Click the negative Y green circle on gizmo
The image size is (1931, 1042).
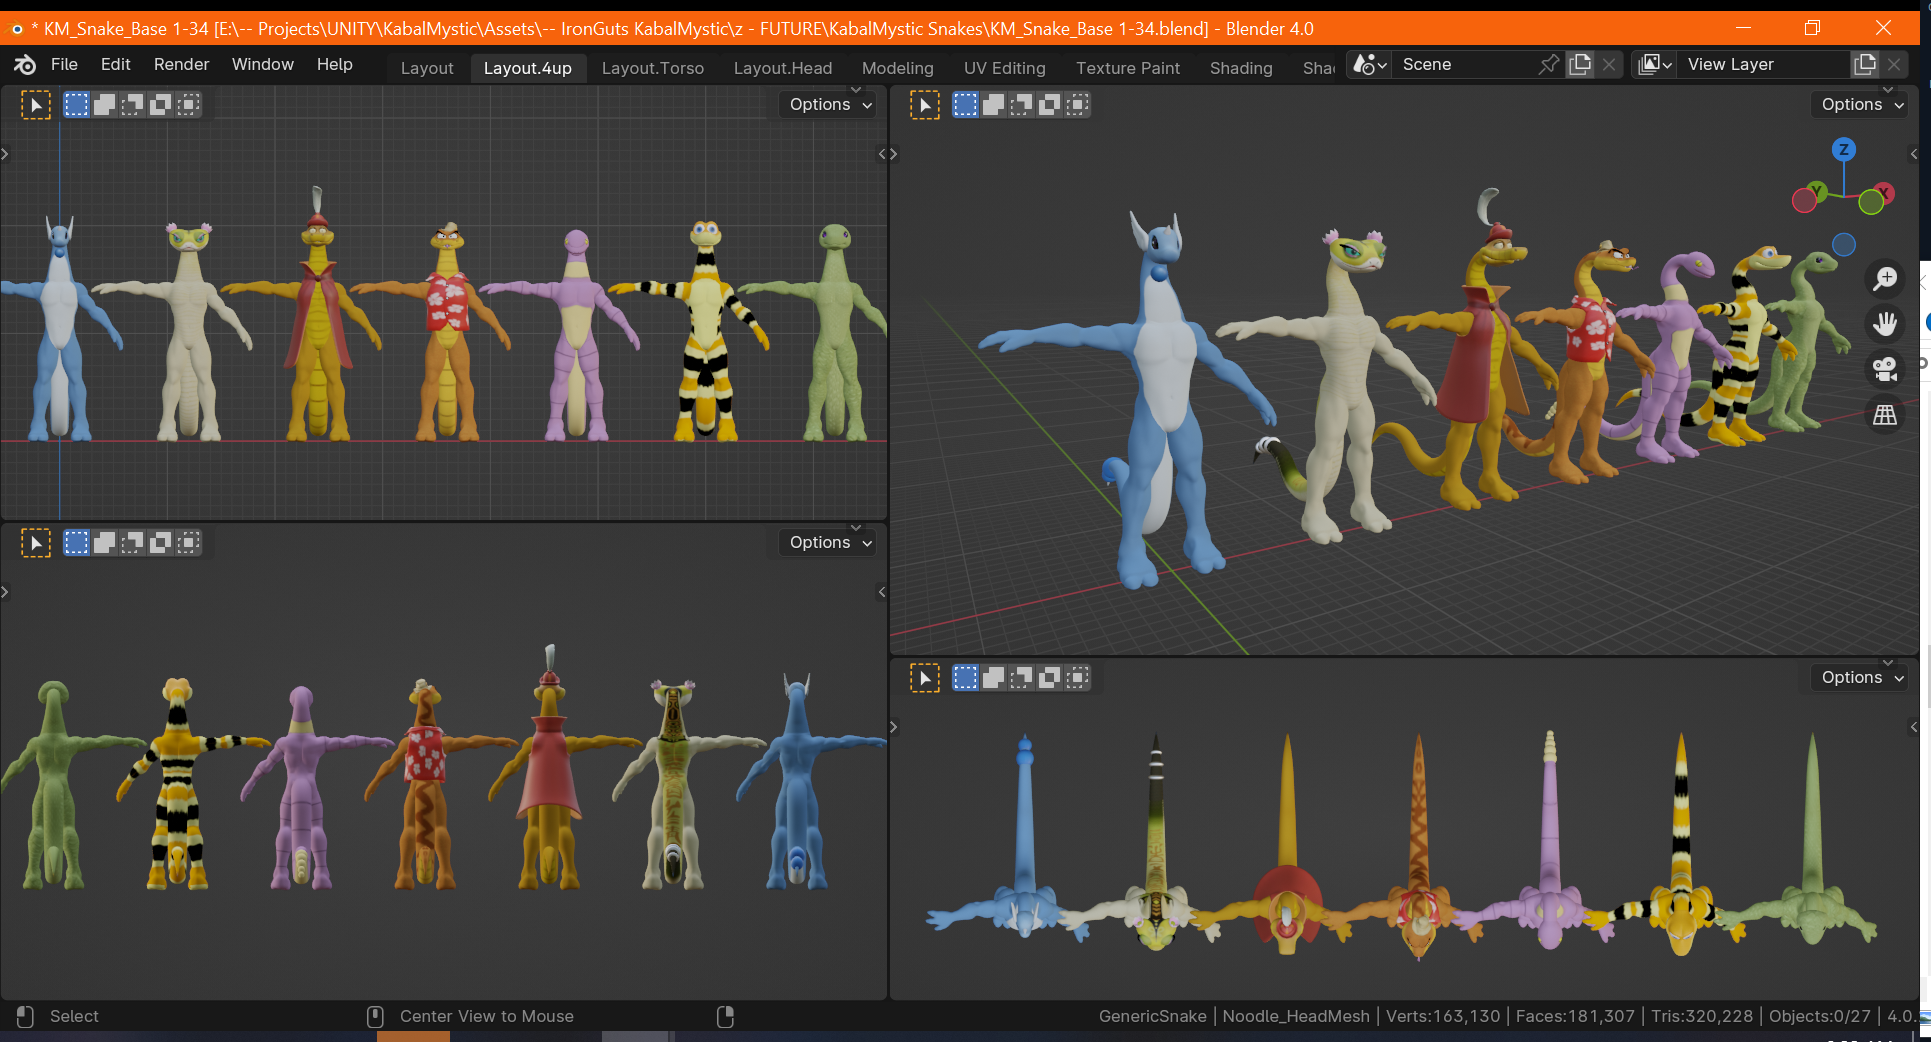click(1871, 203)
